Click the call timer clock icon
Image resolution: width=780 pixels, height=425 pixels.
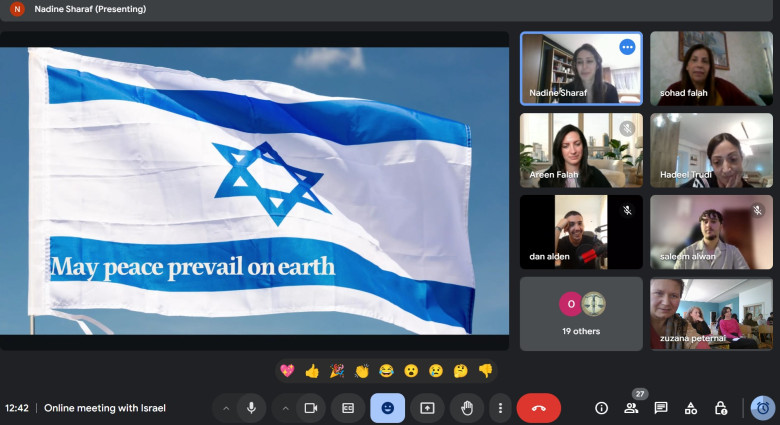coord(763,408)
